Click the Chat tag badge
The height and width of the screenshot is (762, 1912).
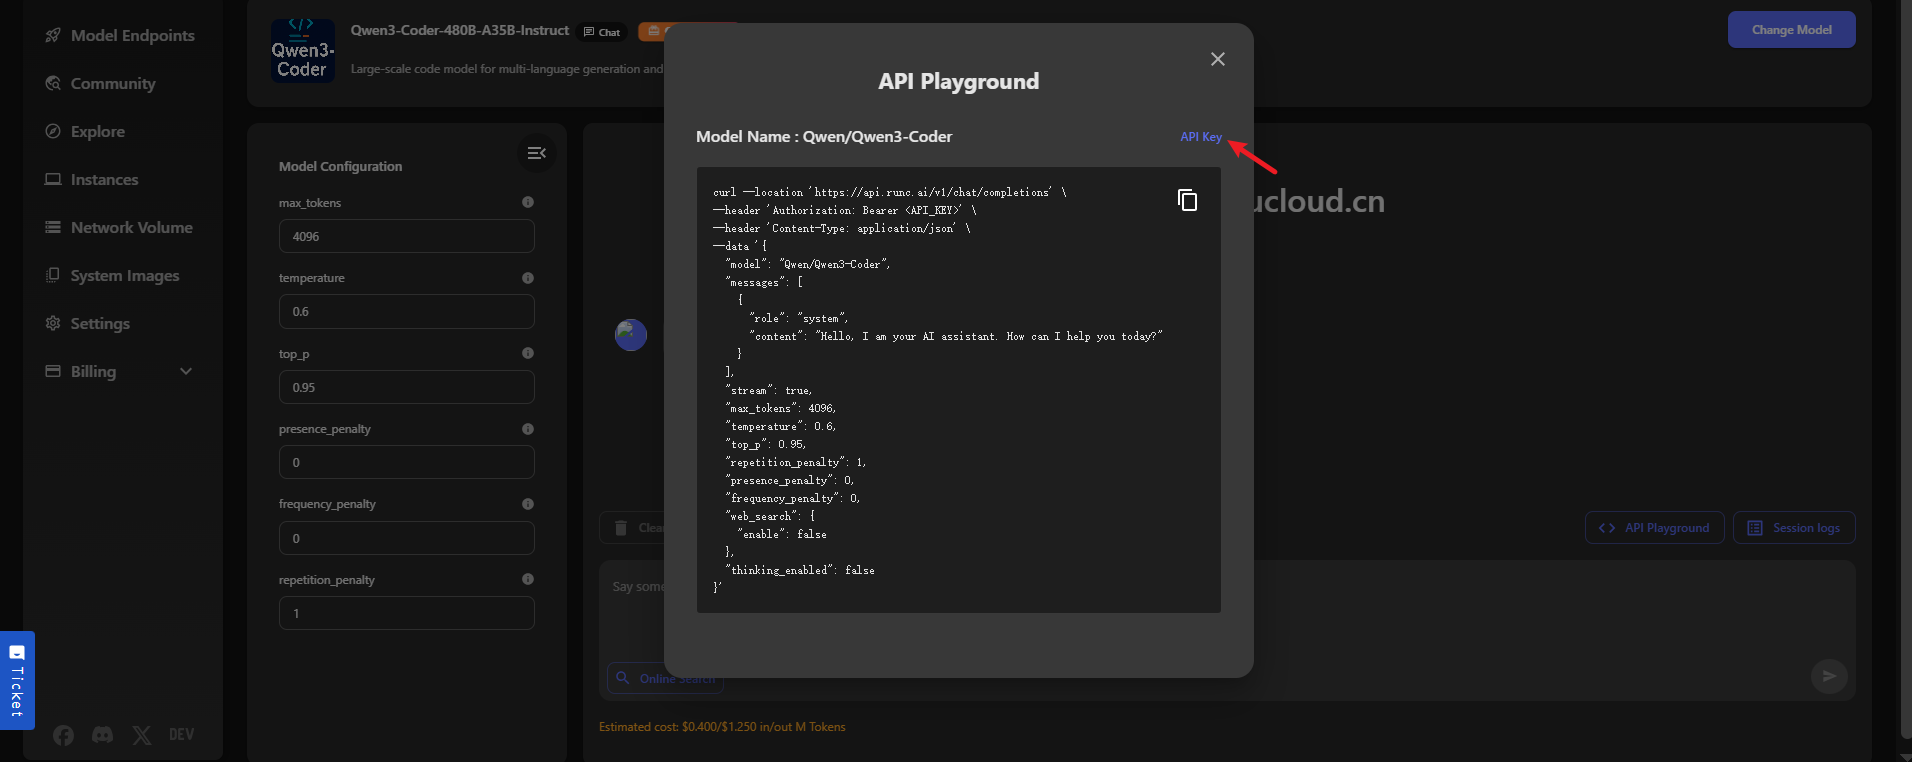(x=603, y=32)
